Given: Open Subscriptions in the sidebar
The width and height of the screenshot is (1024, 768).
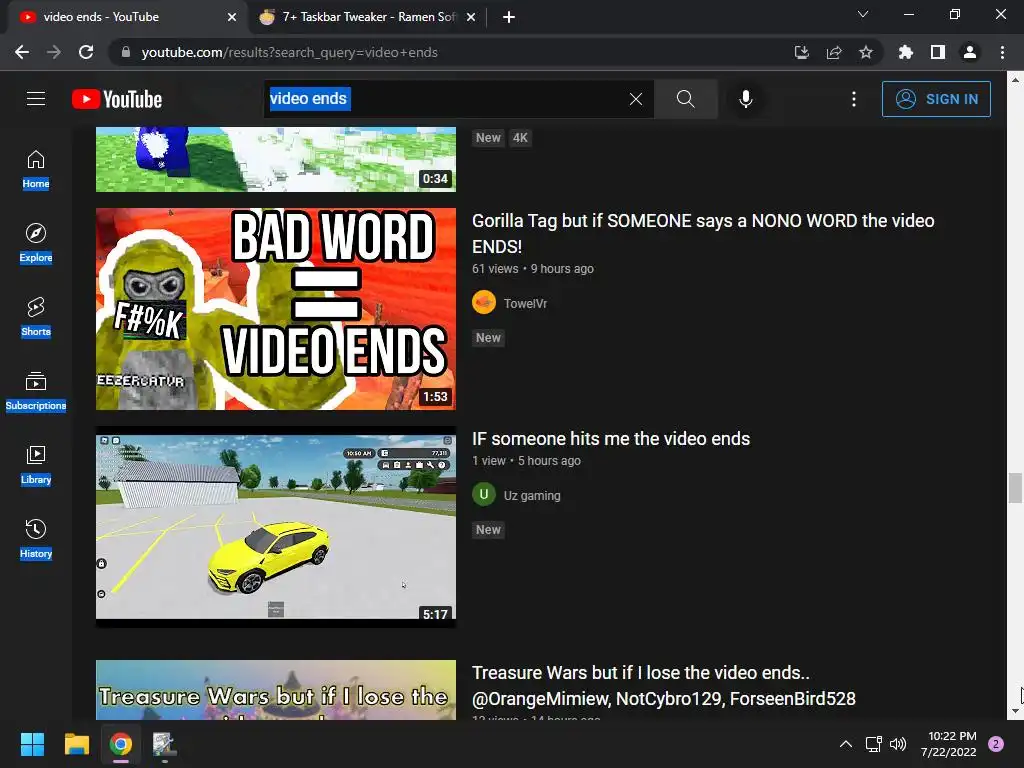Looking at the screenshot, I should click(x=36, y=391).
